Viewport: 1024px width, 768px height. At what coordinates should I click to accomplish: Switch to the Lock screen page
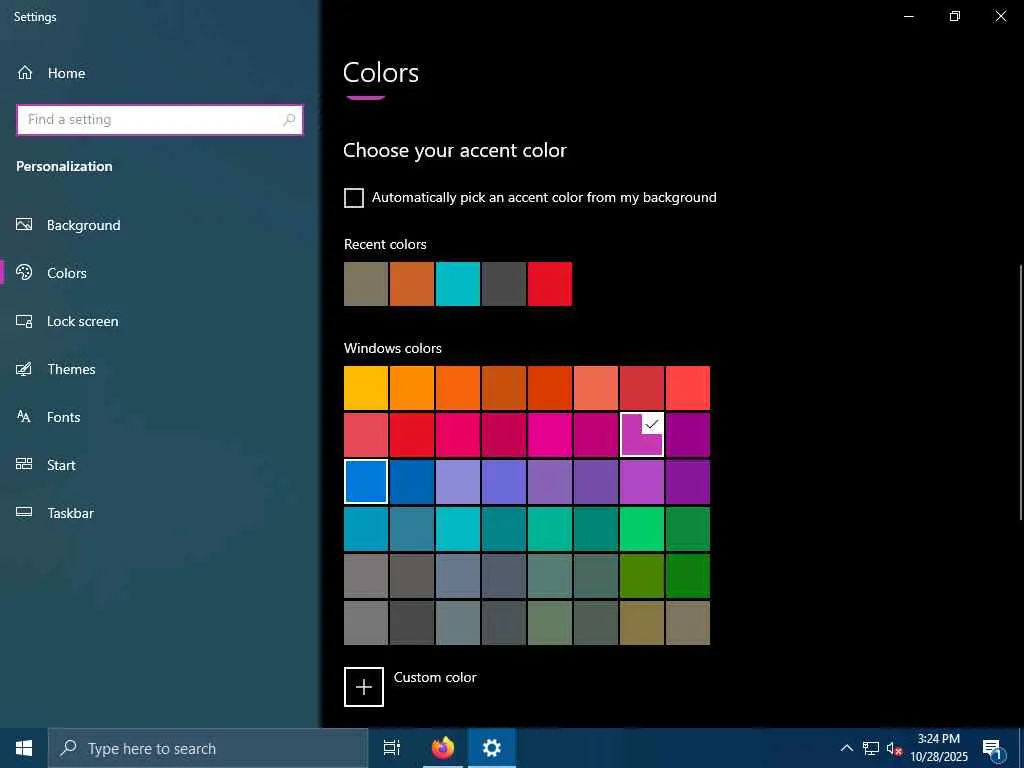82,321
